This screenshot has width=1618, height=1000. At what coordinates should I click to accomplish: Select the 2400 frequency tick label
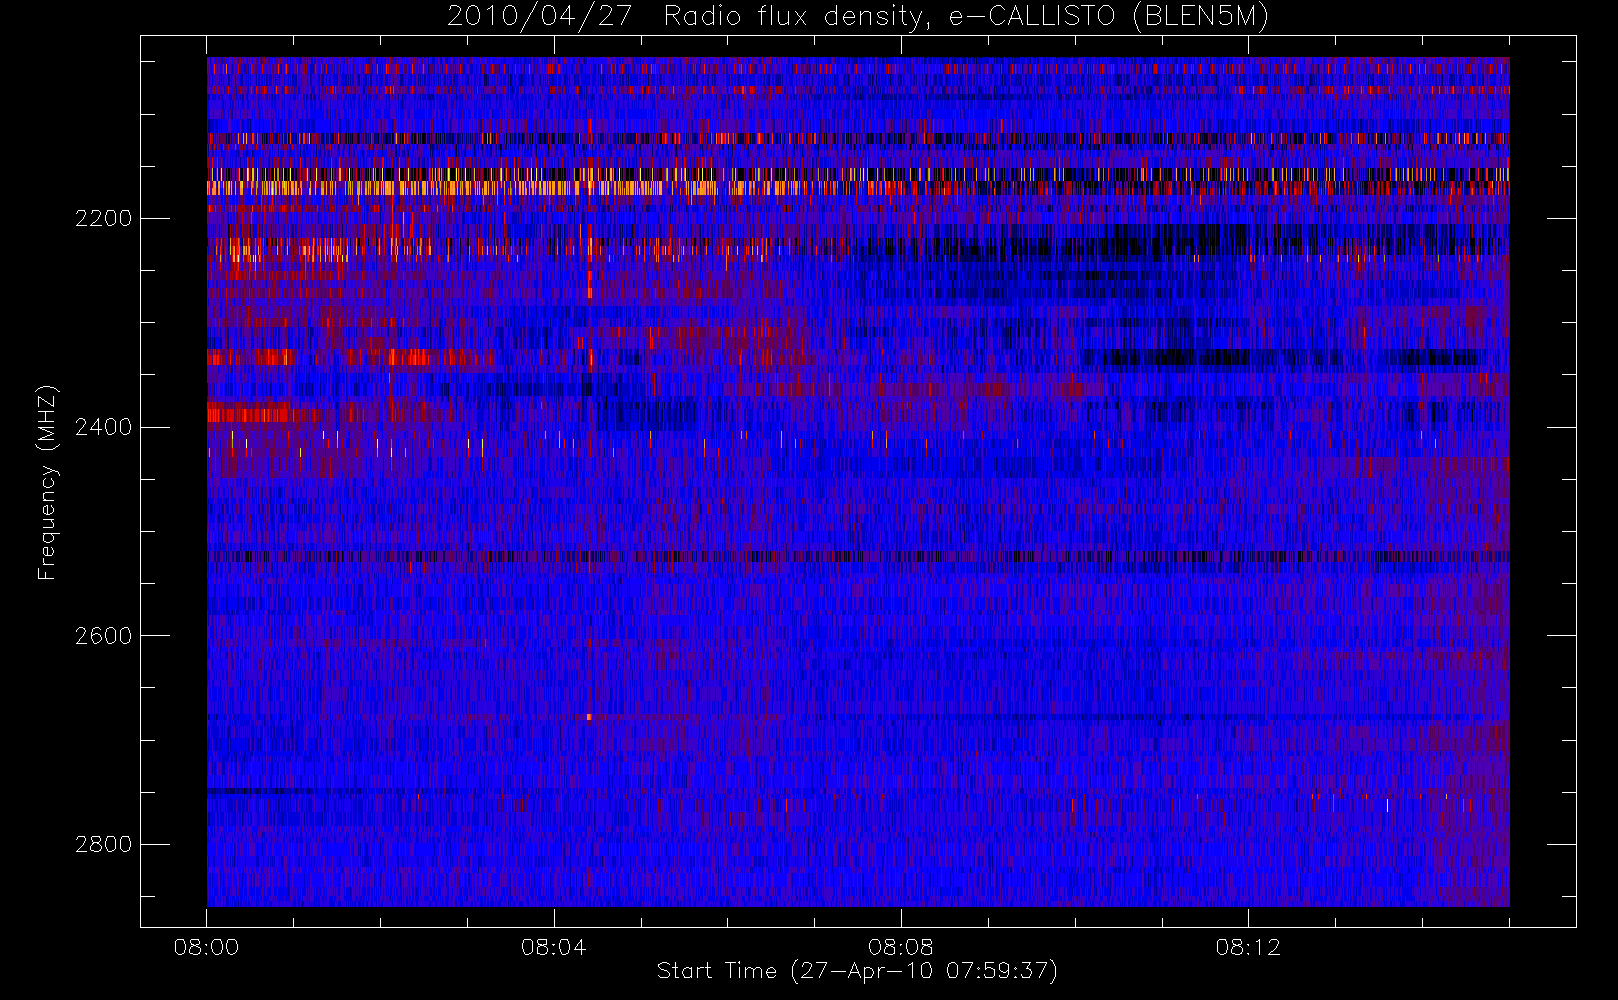coord(103,427)
